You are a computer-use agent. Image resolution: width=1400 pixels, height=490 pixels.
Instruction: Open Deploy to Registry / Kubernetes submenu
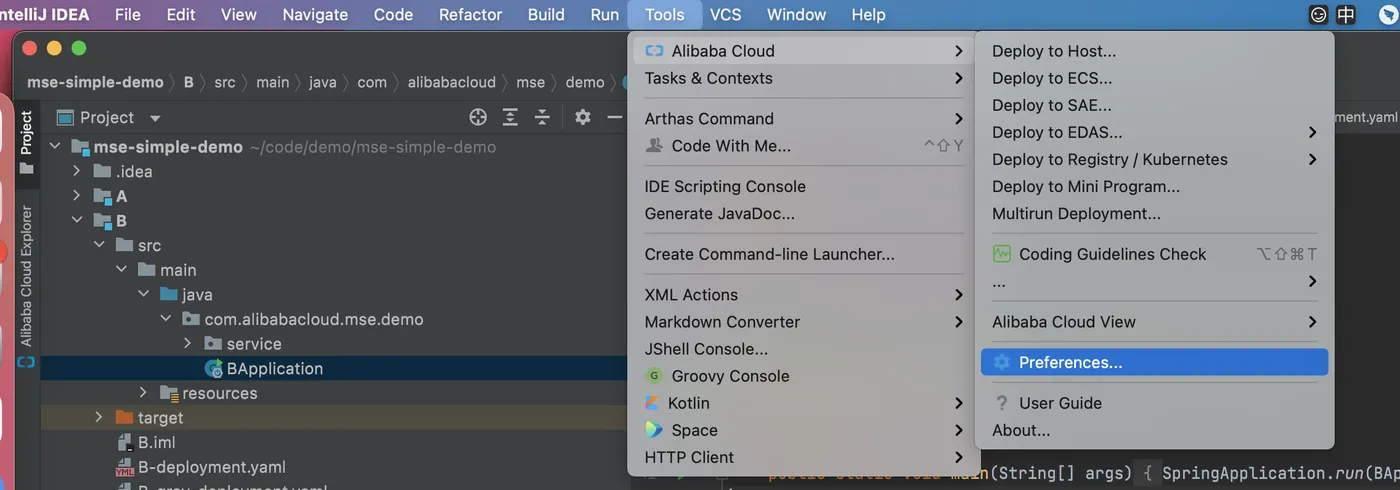tap(1155, 159)
